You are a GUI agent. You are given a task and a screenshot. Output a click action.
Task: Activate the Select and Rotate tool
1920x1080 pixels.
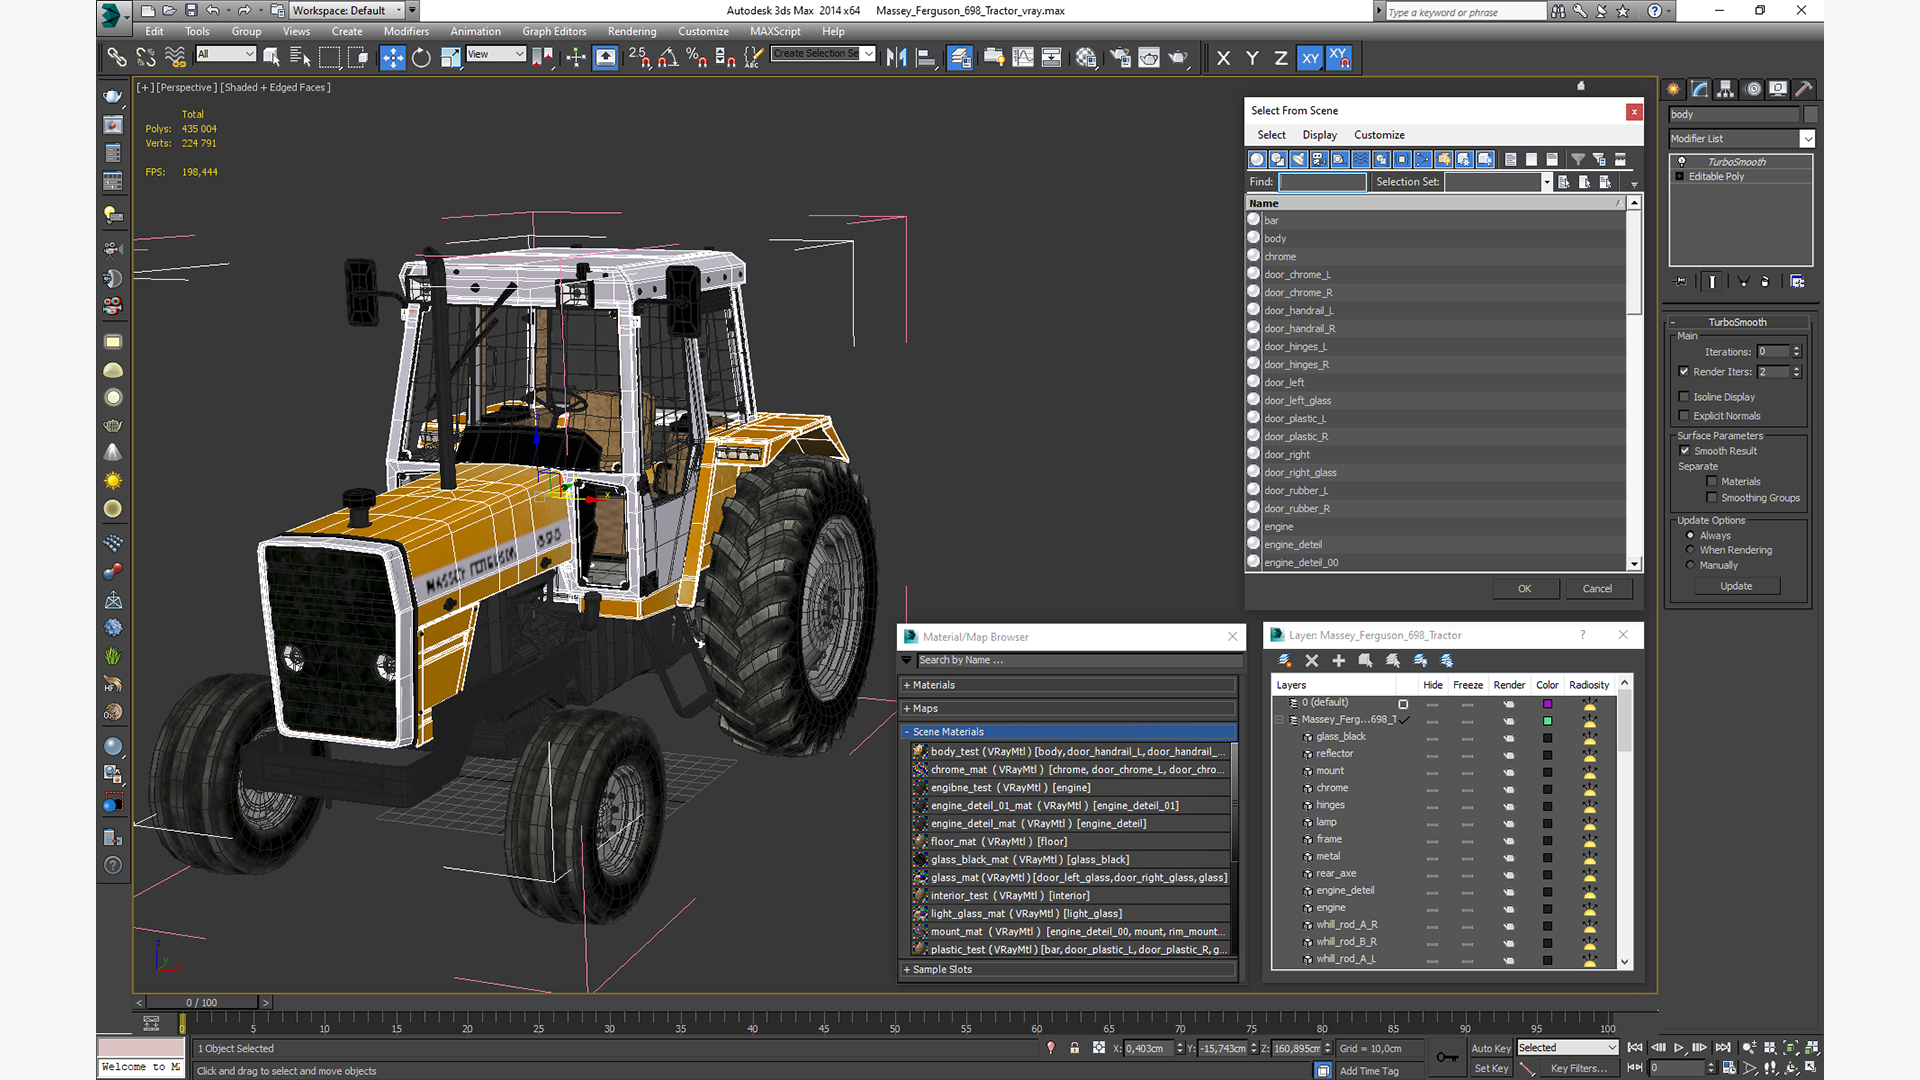click(x=421, y=58)
